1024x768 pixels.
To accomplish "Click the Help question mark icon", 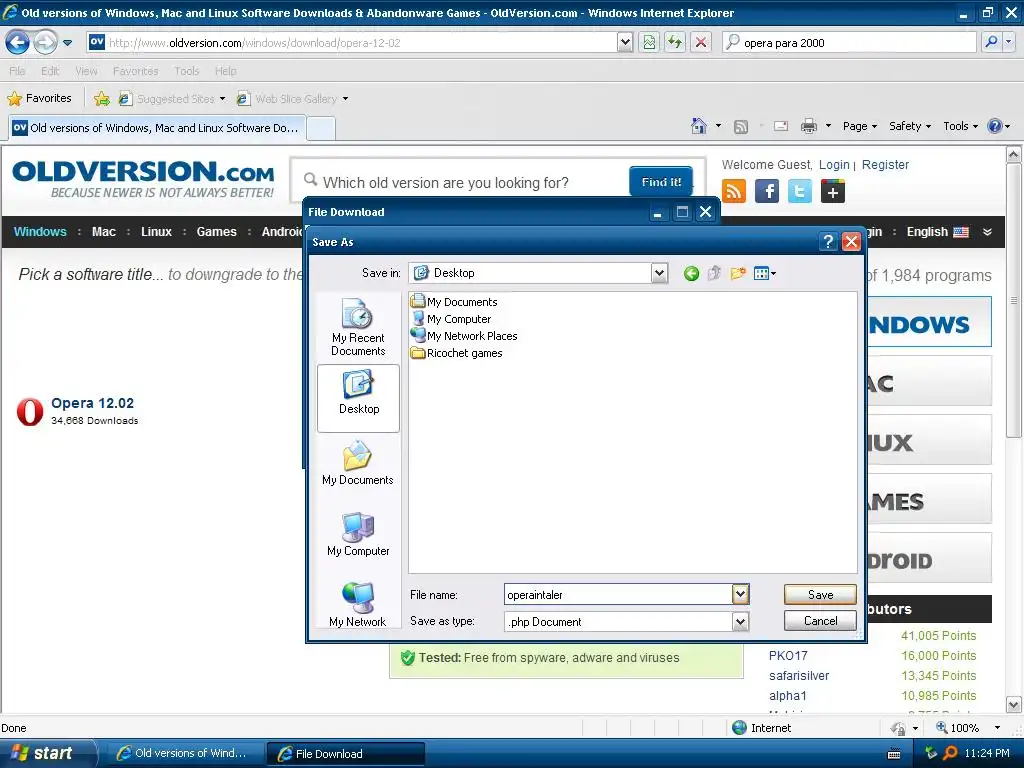I will (995, 126).
